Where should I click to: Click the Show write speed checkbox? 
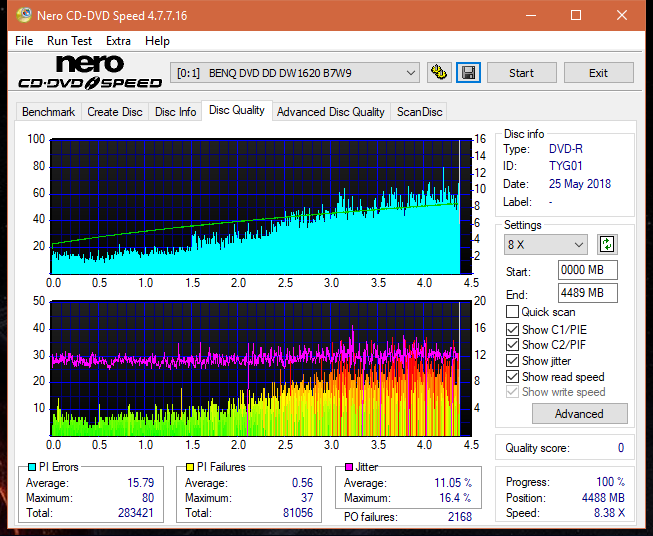(512, 392)
